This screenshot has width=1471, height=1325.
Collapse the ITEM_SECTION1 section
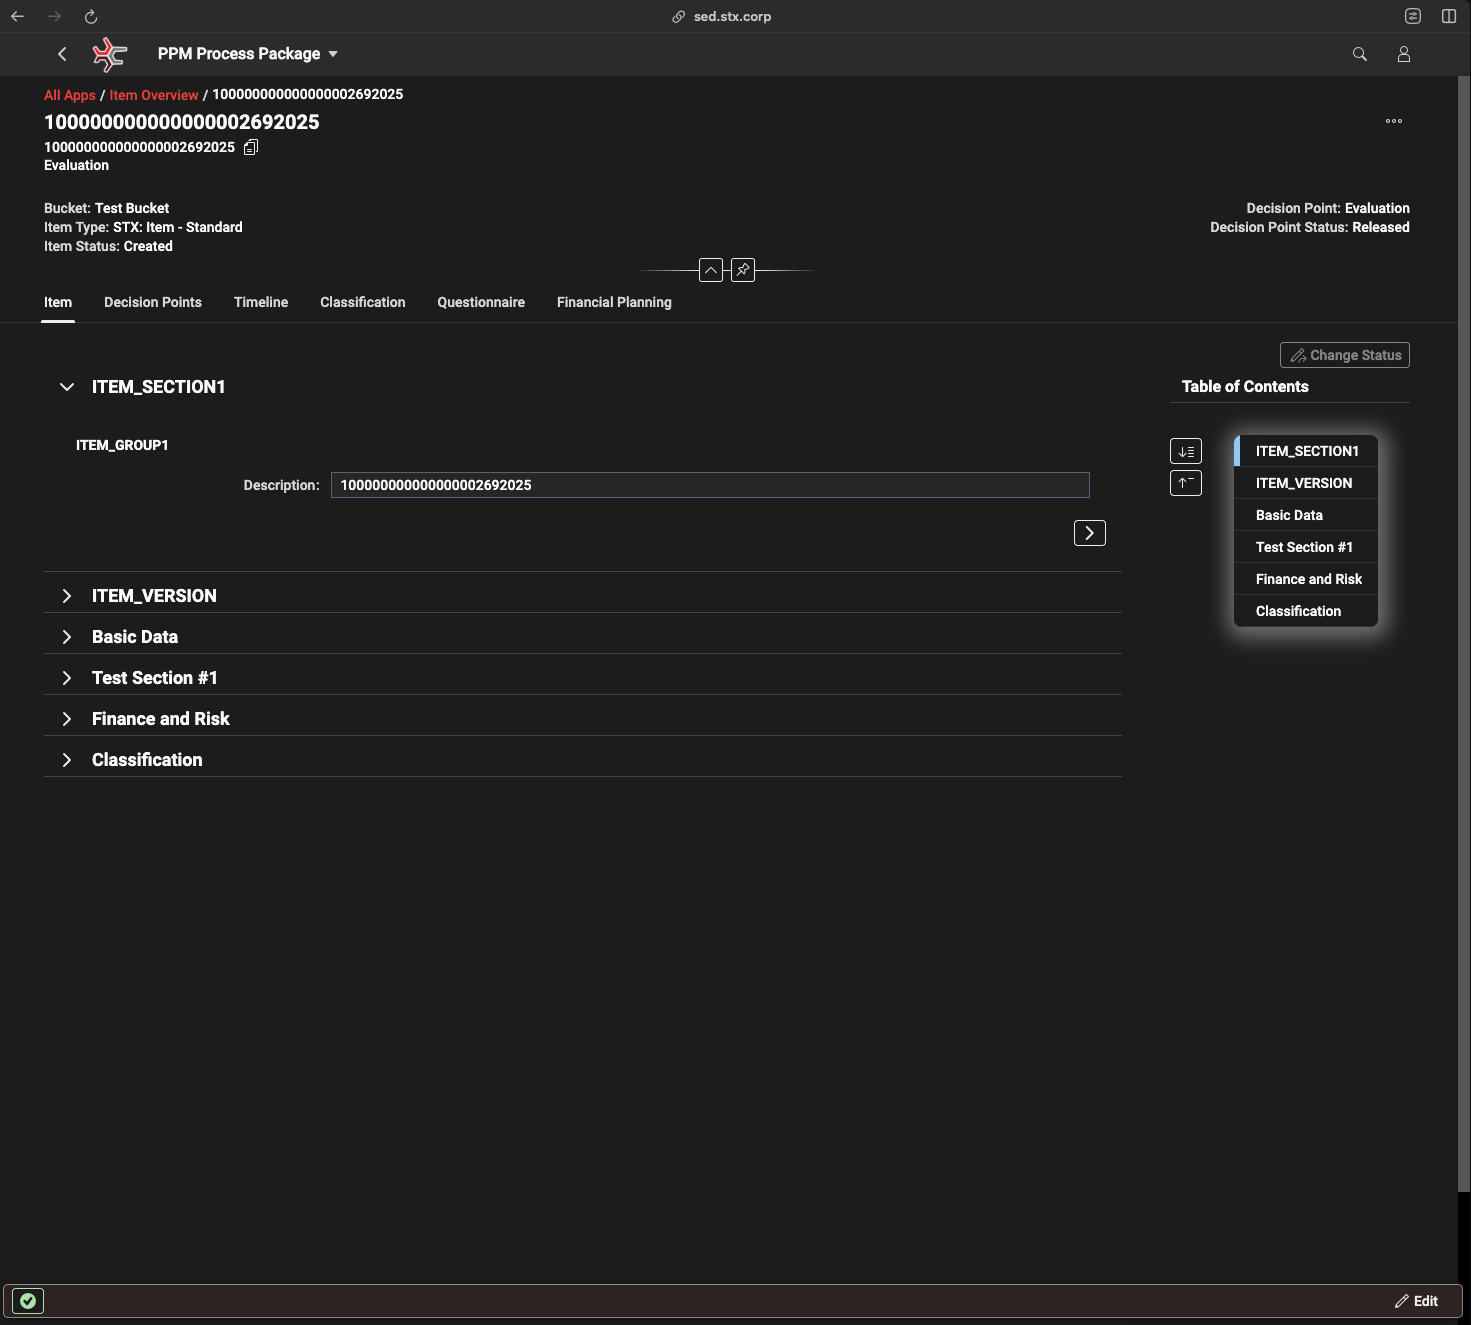[x=67, y=387]
